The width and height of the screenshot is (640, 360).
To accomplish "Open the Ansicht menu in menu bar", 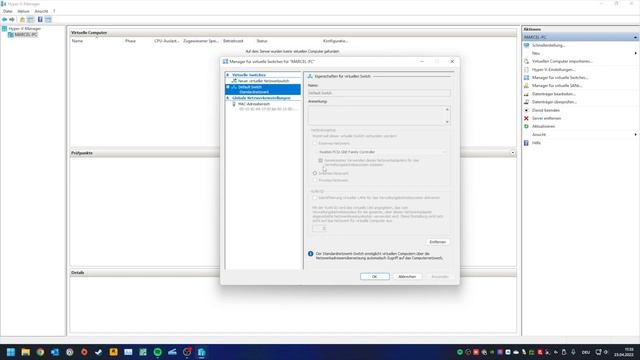I will (41, 11).
